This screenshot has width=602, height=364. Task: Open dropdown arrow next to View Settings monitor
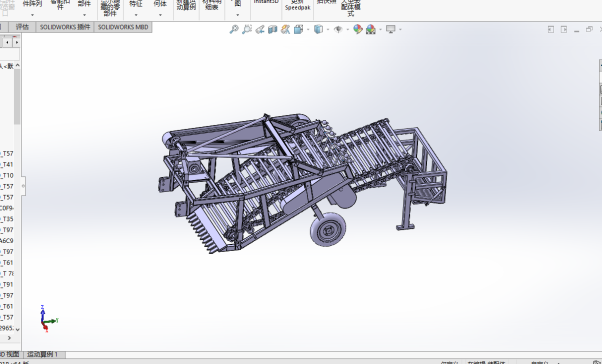(400, 30)
